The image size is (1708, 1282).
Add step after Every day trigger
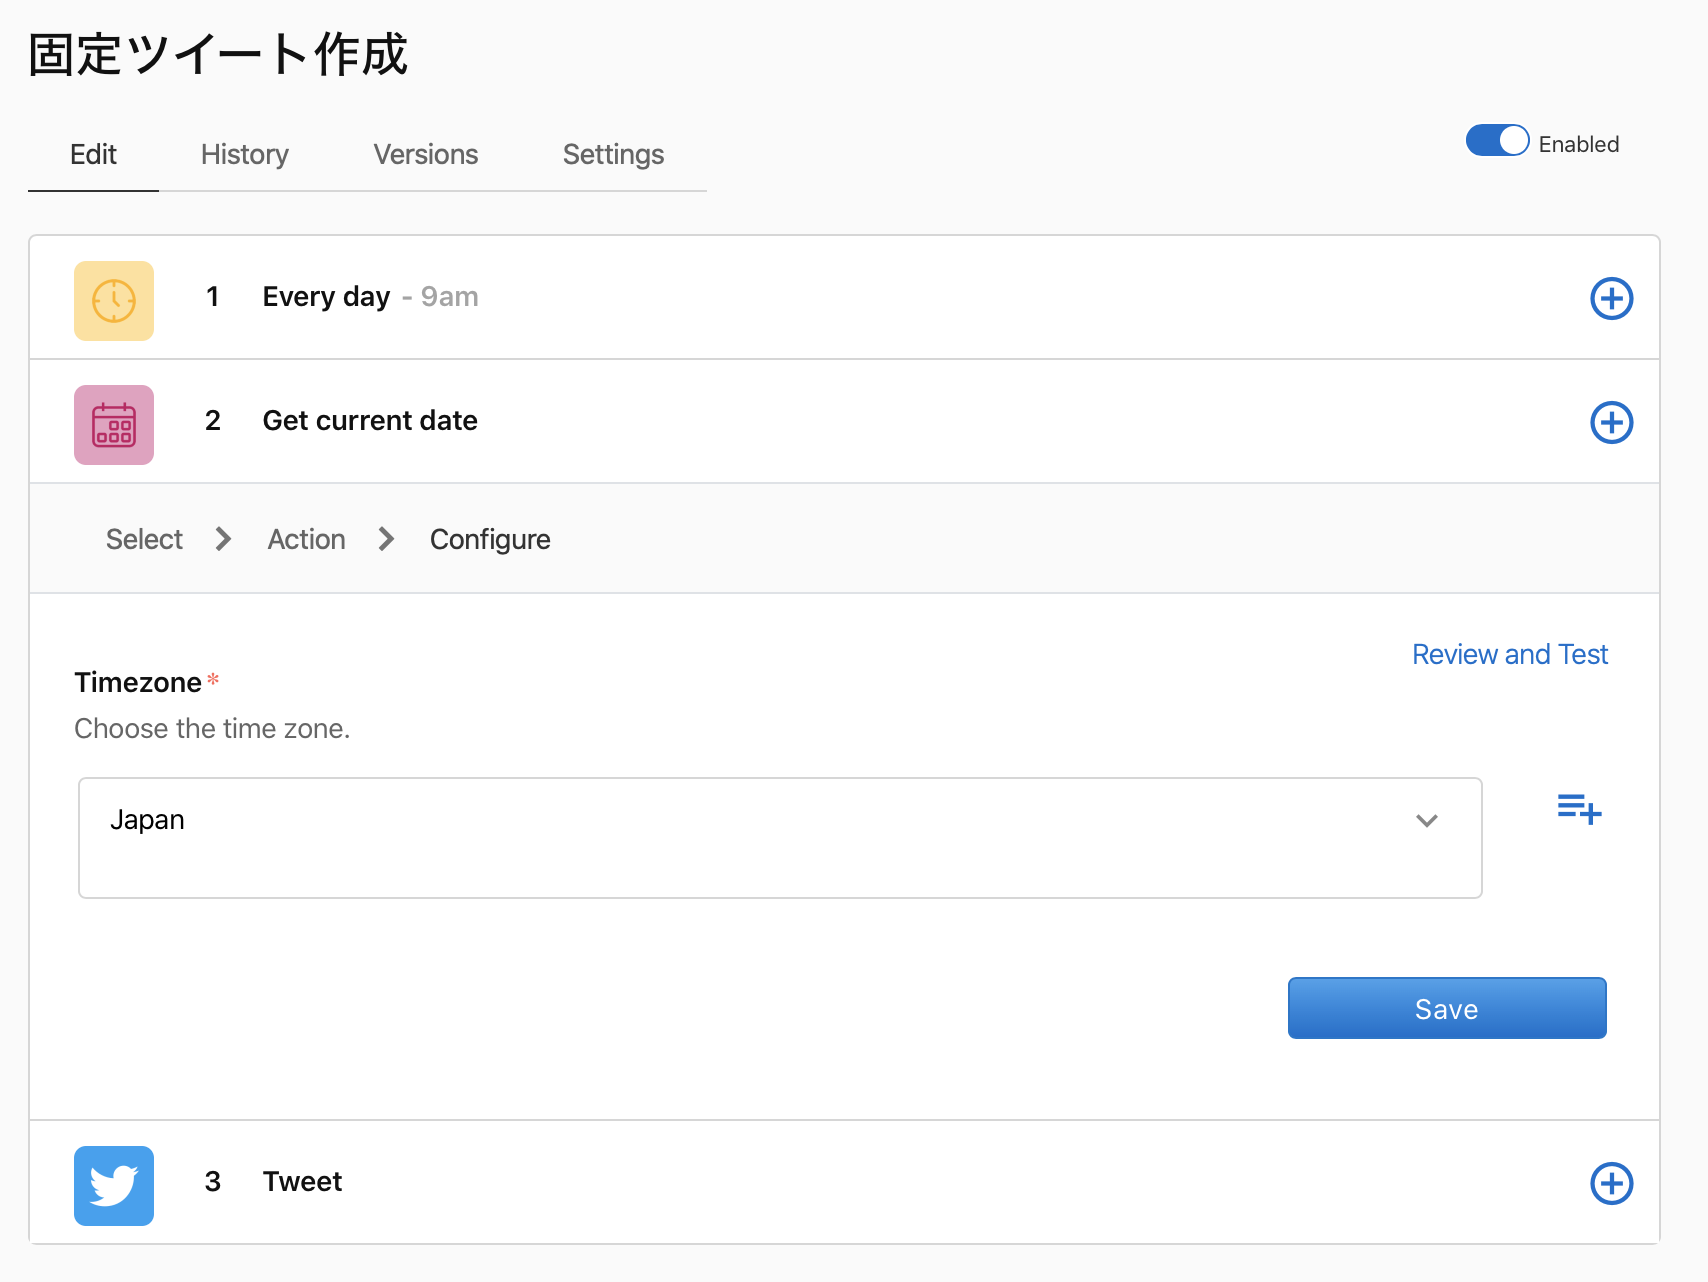[1611, 299]
